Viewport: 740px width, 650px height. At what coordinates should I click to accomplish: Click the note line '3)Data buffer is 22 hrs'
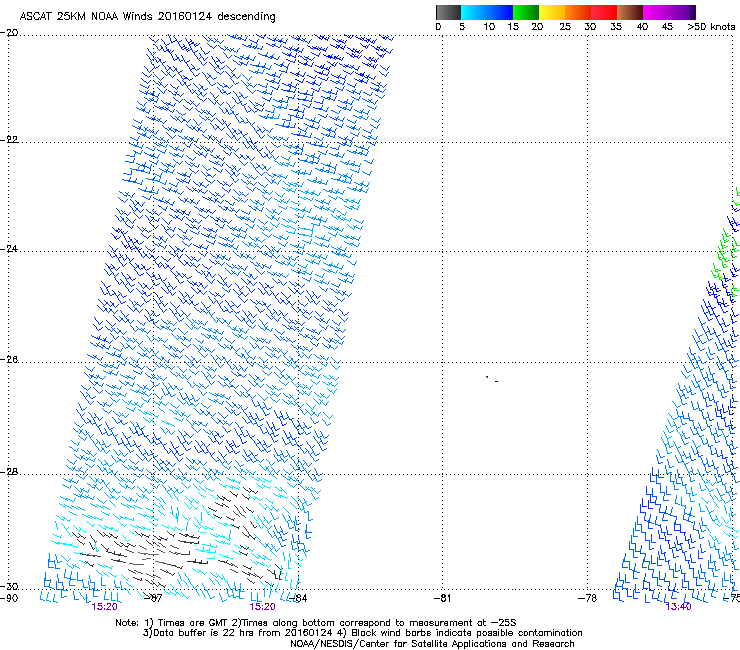[x=362, y=633]
